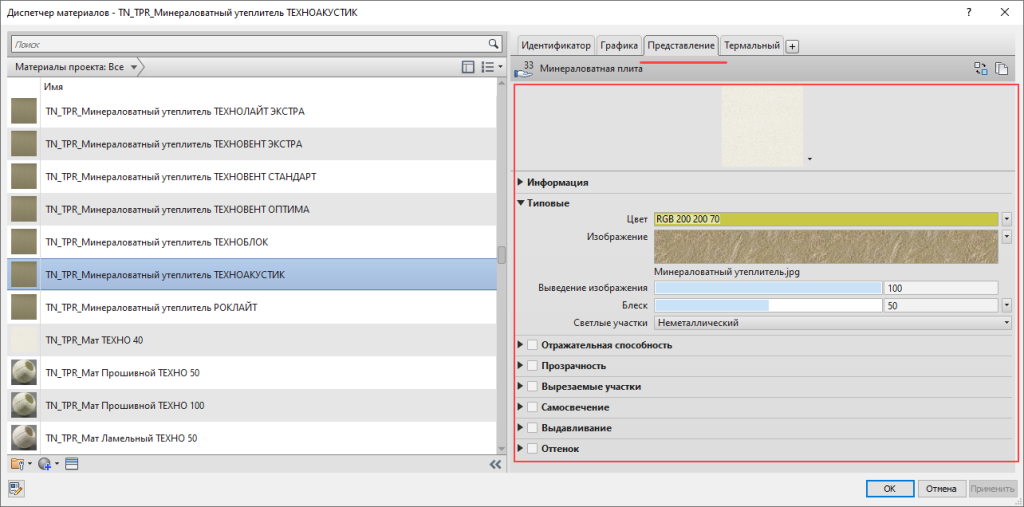Click the Минераловатный утеплитель.jpg file name
This screenshot has width=1024, height=507.
[x=727, y=273]
